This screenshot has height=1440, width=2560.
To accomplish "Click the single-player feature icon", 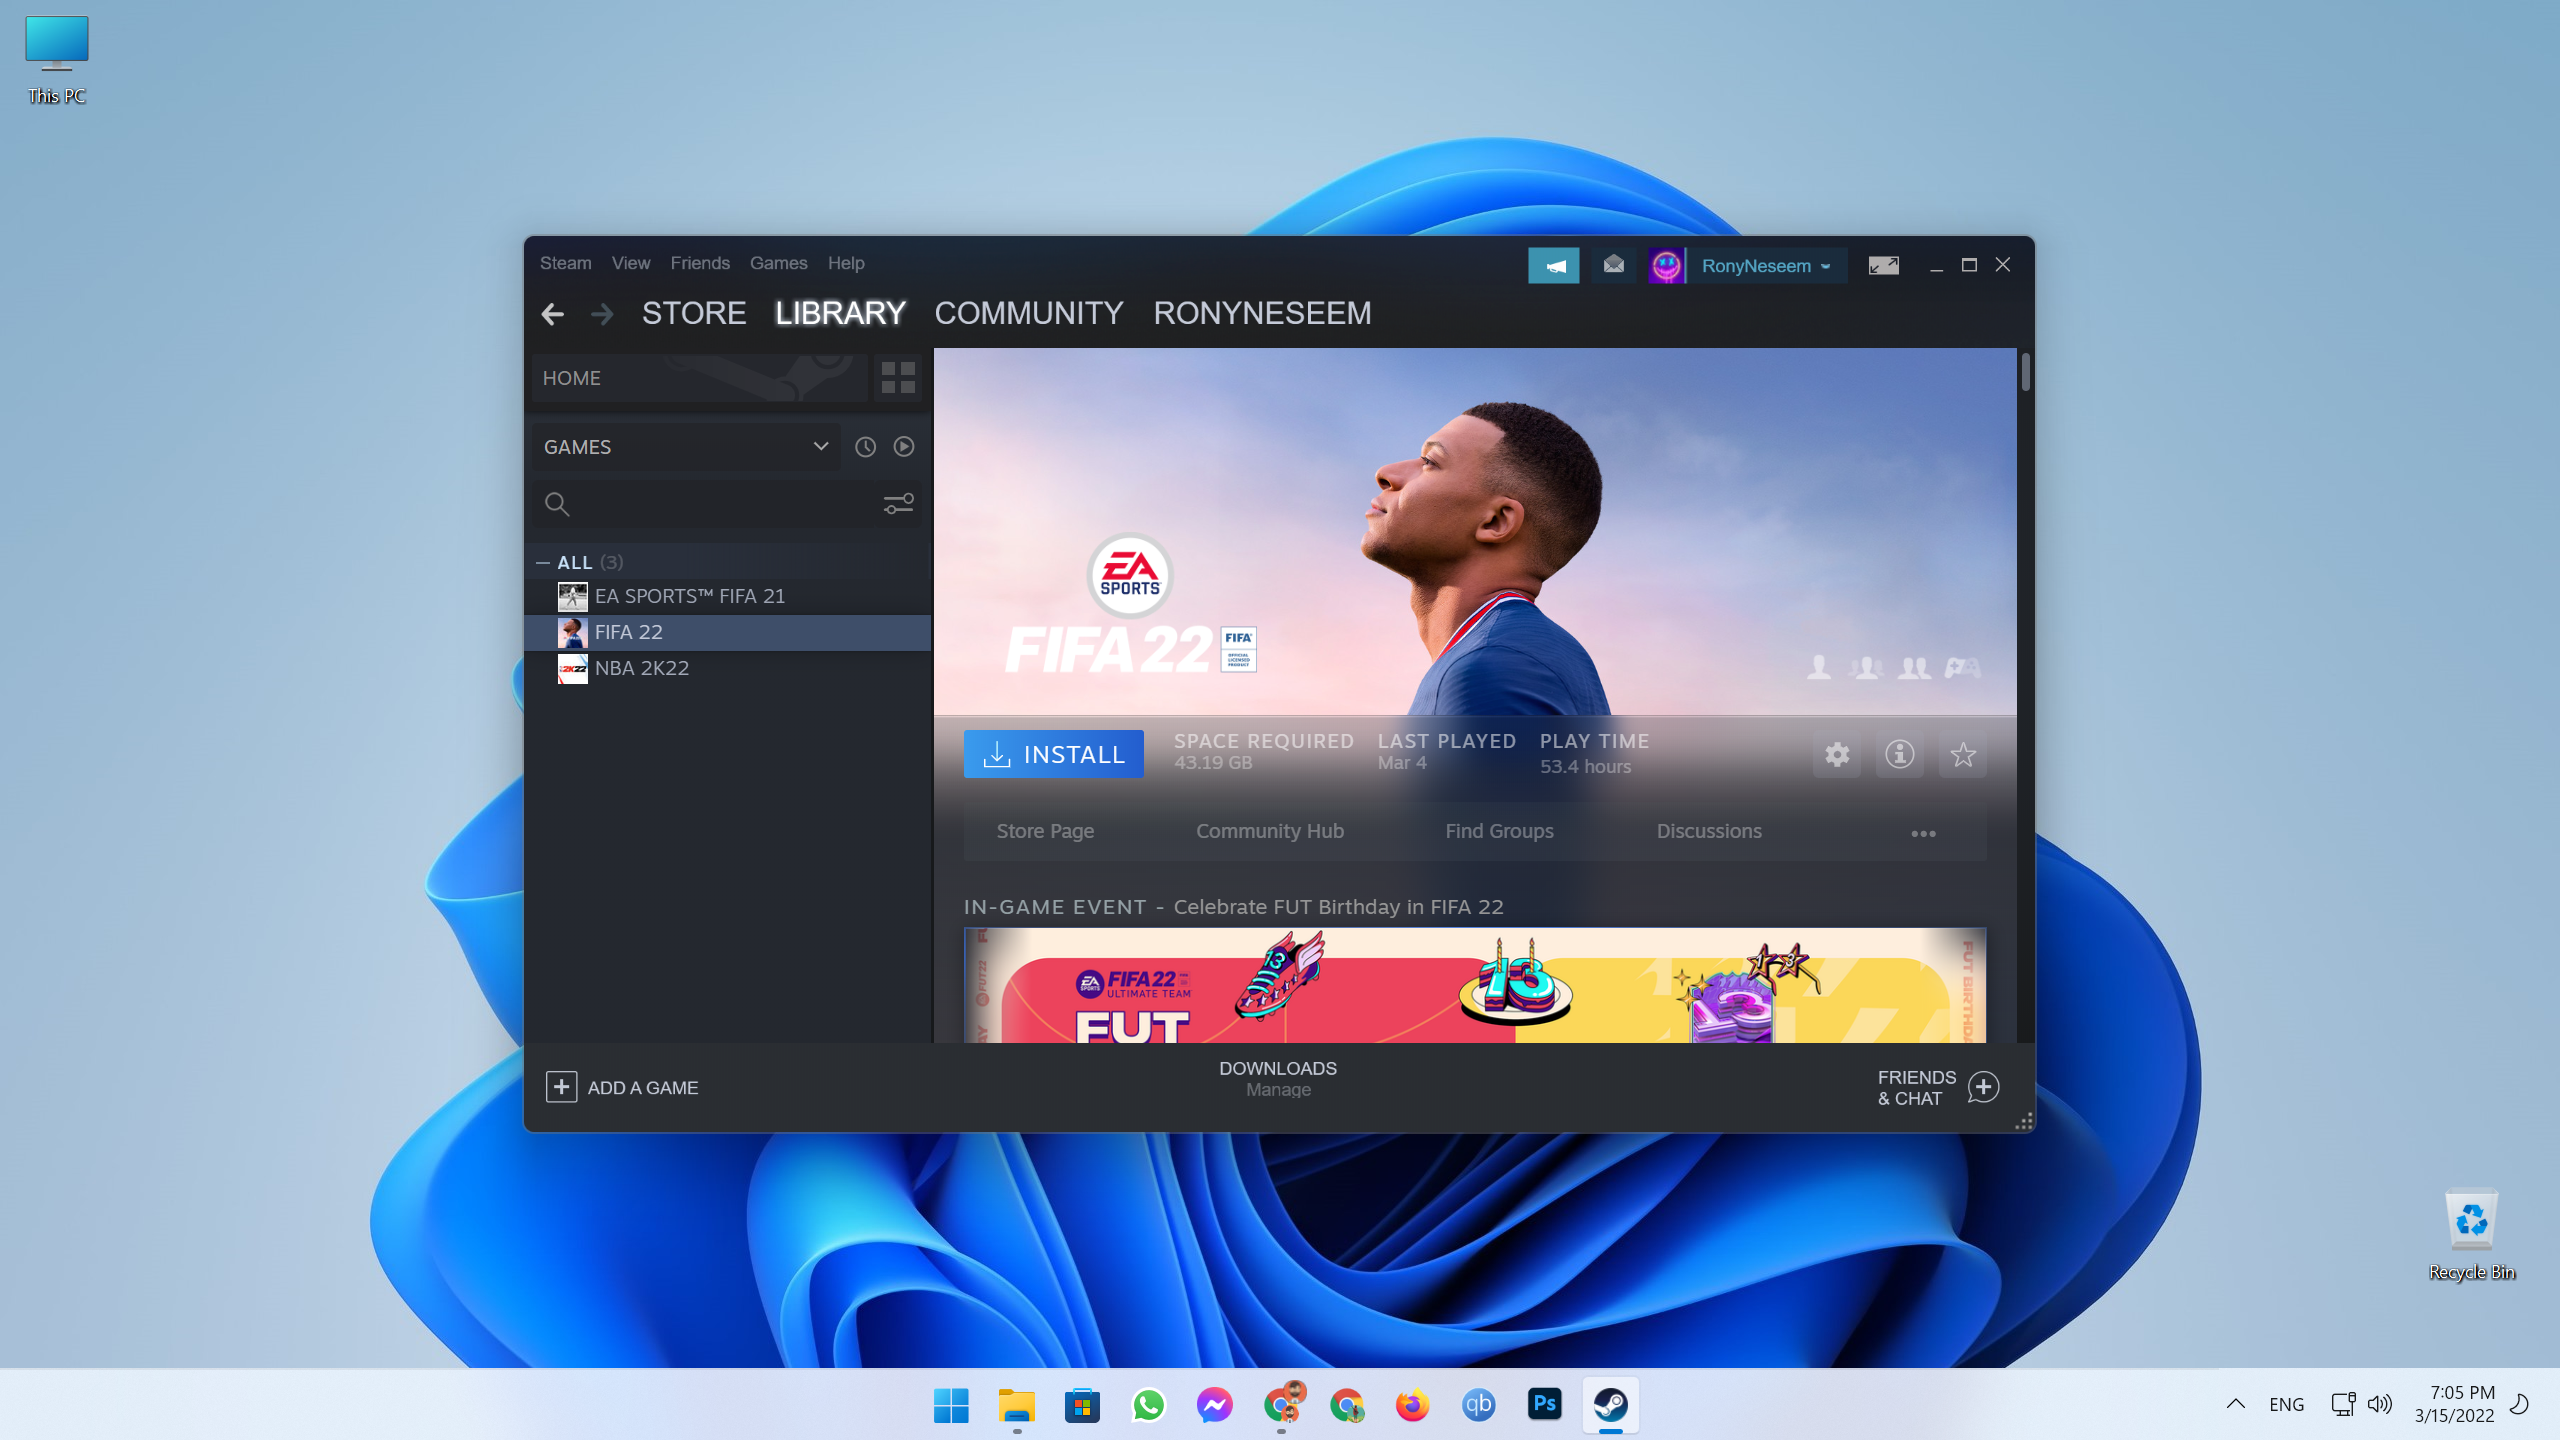I will coord(1819,667).
